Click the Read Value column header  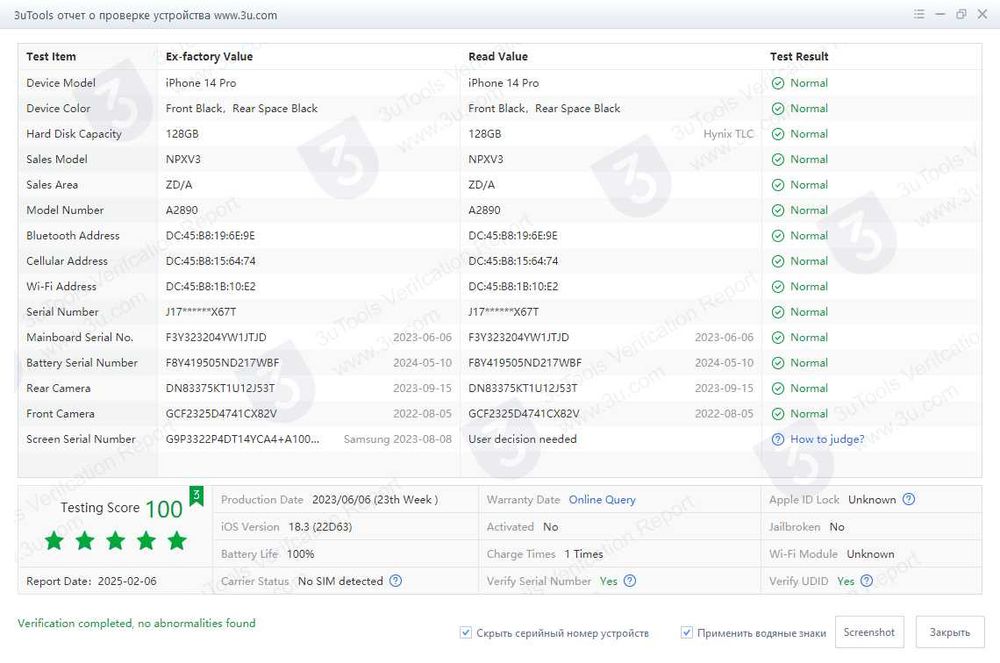498,56
